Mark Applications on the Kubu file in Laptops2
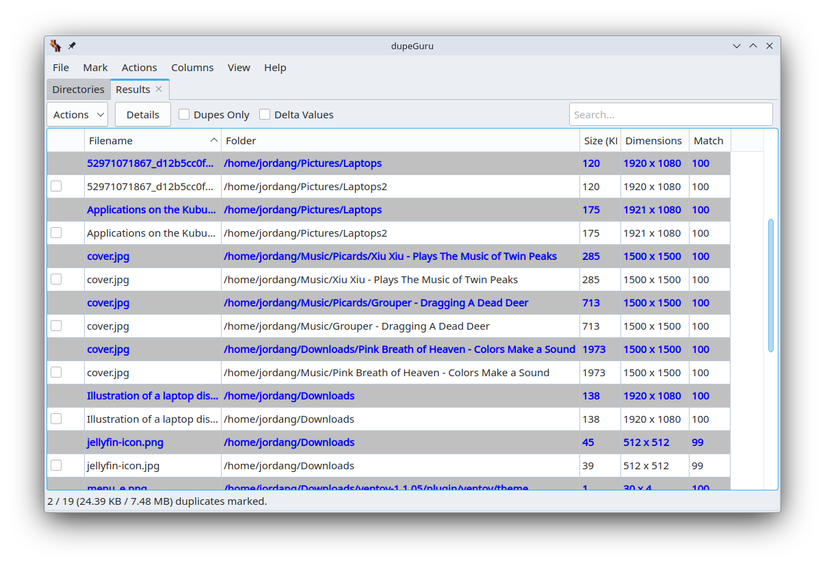This screenshot has width=825, height=565. click(x=56, y=233)
